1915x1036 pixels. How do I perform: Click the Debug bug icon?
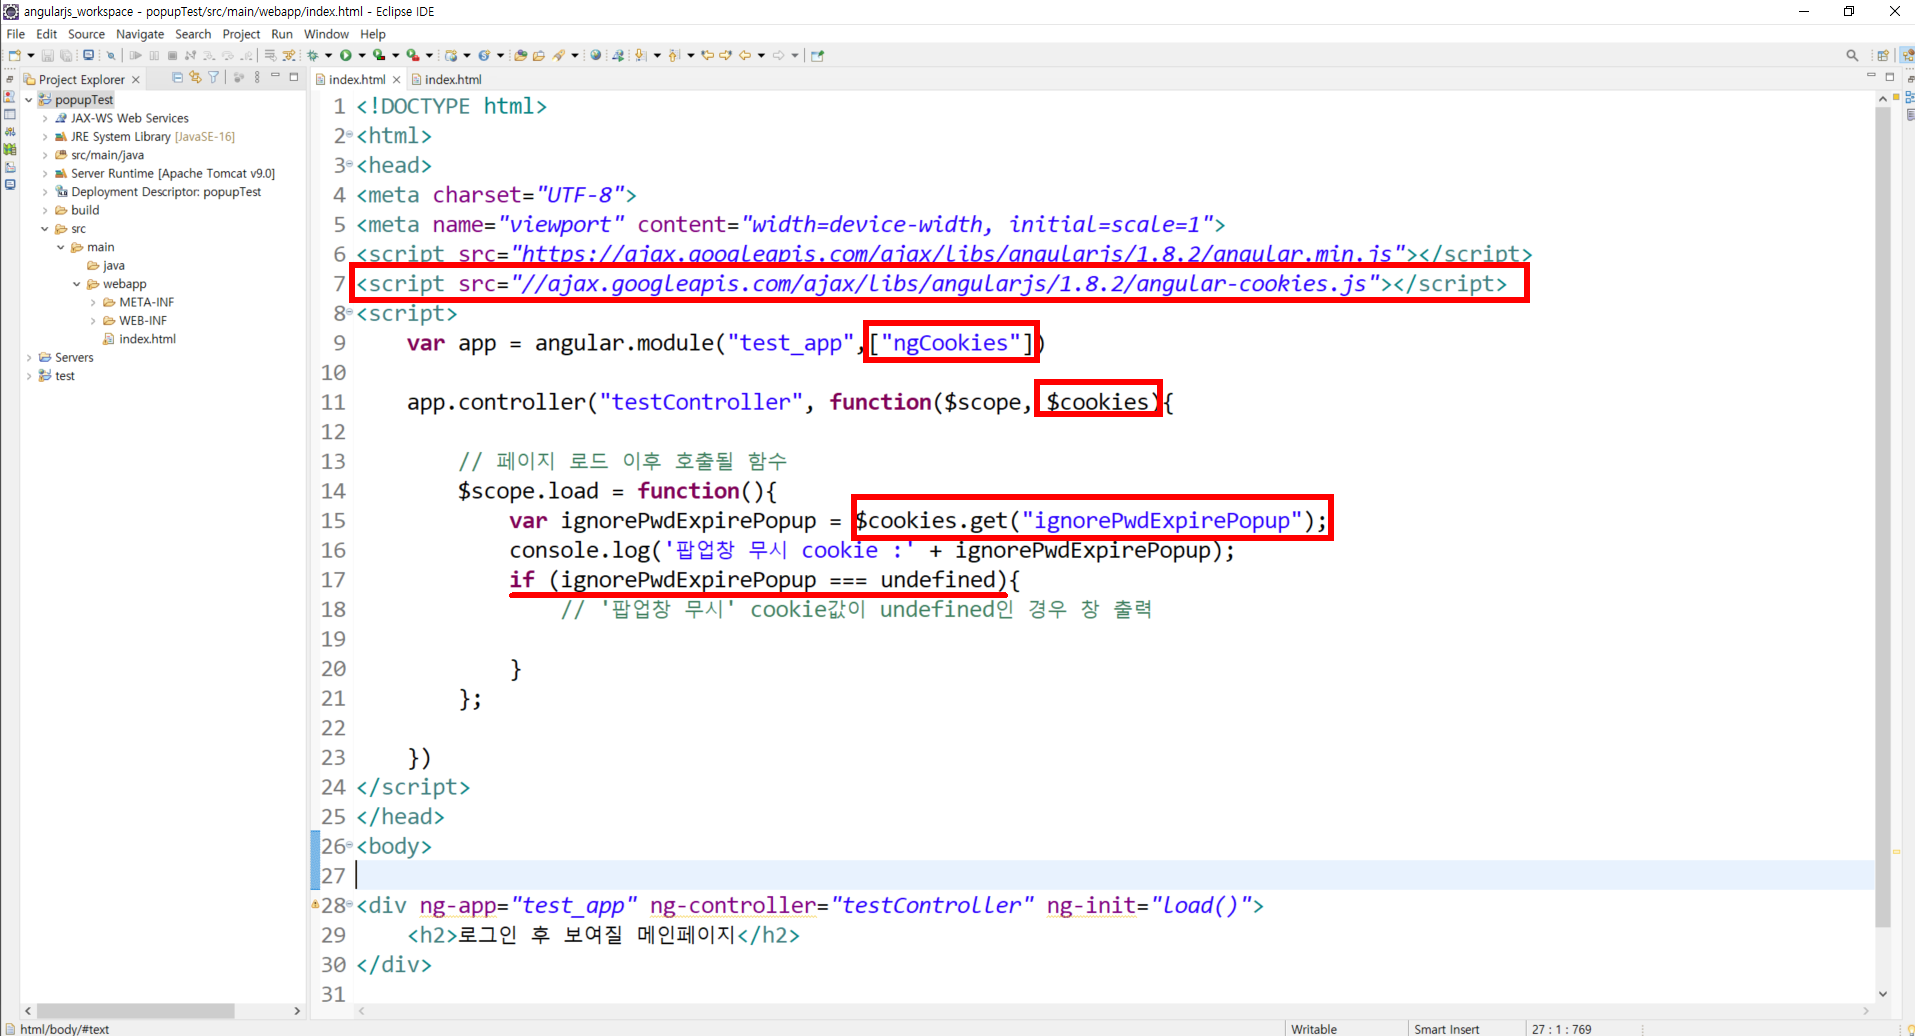(312, 55)
